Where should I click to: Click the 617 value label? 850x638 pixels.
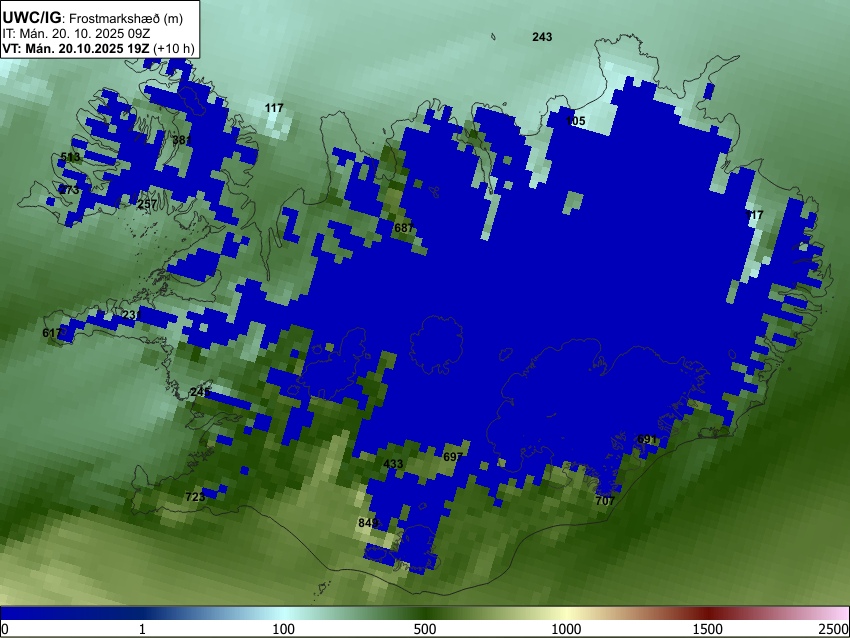coord(52,333)
